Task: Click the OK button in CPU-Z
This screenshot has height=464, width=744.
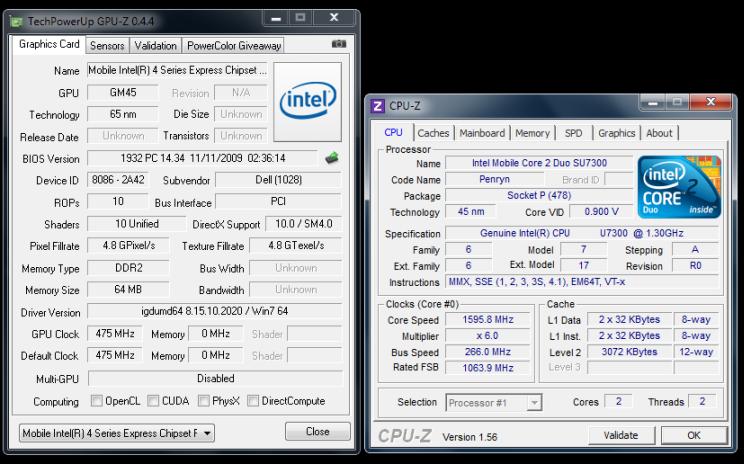Action: click(x=690, y=436)
